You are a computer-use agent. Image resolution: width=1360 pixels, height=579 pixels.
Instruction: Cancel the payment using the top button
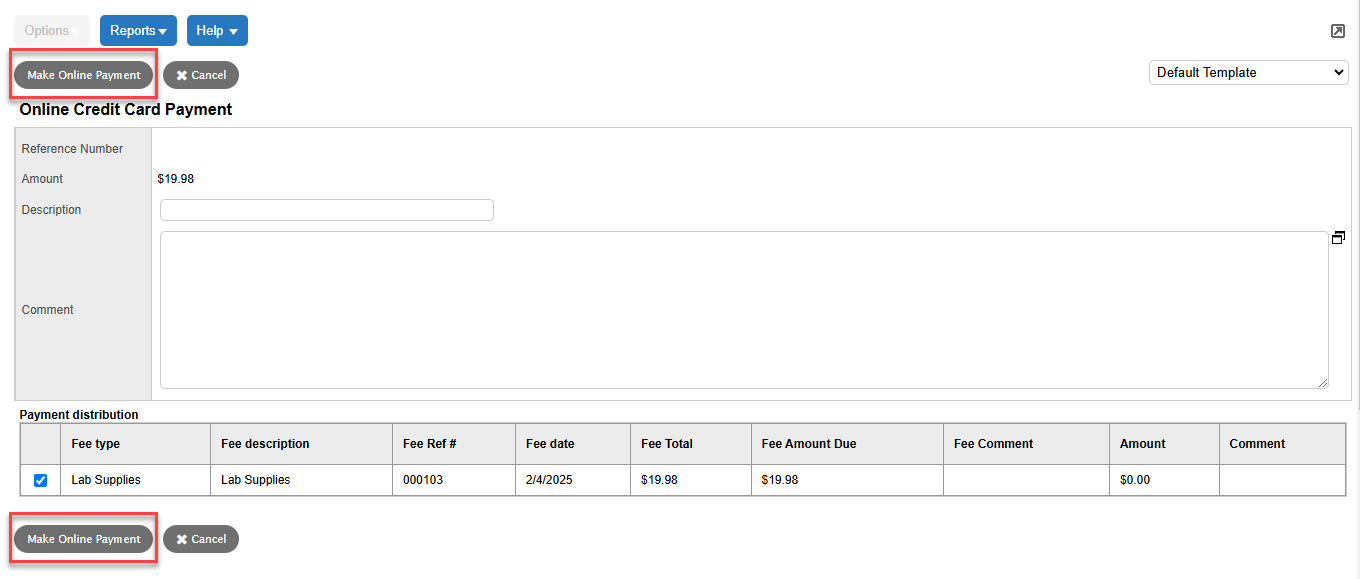200,74
